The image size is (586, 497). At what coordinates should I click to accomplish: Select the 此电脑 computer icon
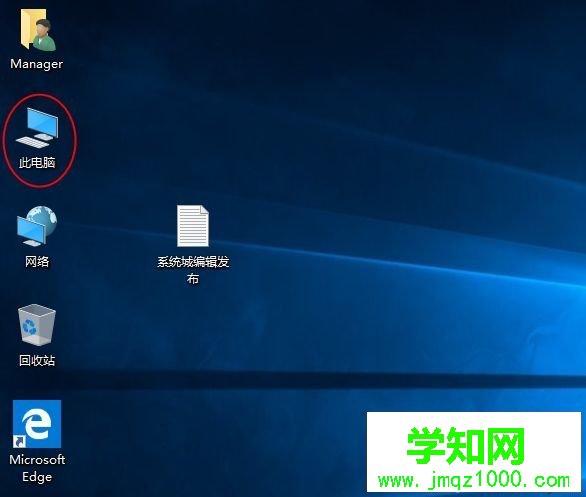[x=37, y=128]
